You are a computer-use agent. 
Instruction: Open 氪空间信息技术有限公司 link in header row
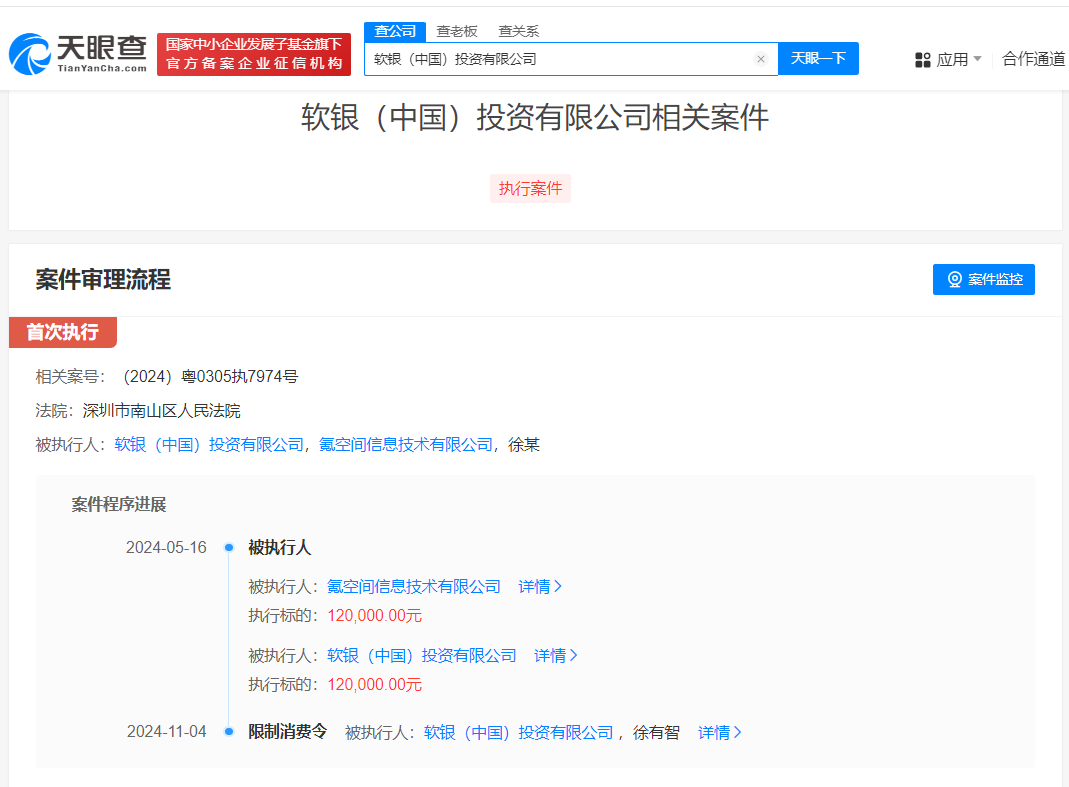coord(406,445)
